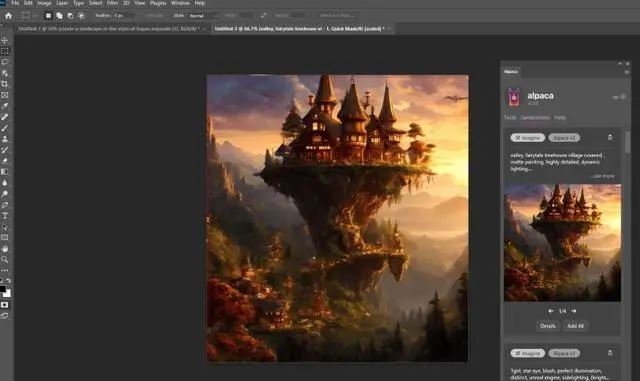Open the File menu
Viewport: 640px width, 381px height.
[x=15, y=3]
